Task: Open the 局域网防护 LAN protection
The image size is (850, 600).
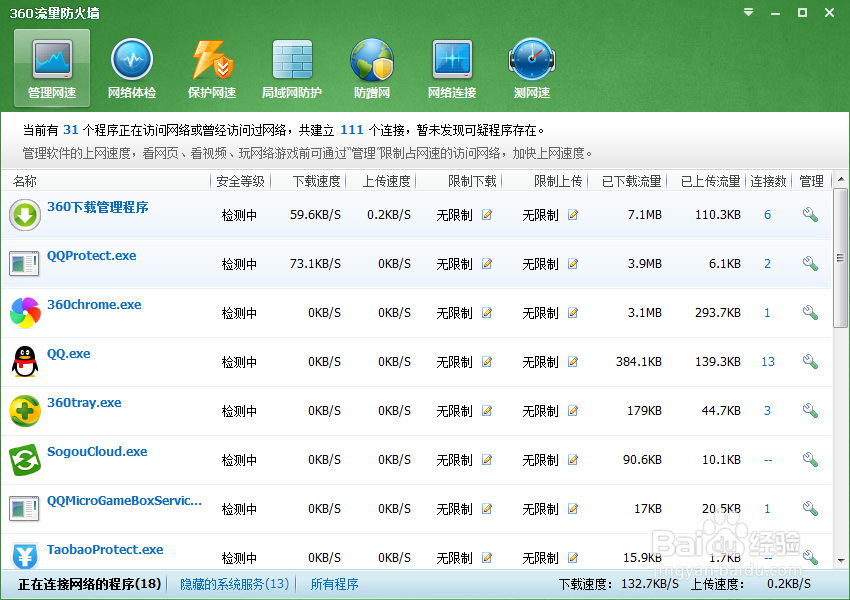Action: tap(292, 68)
